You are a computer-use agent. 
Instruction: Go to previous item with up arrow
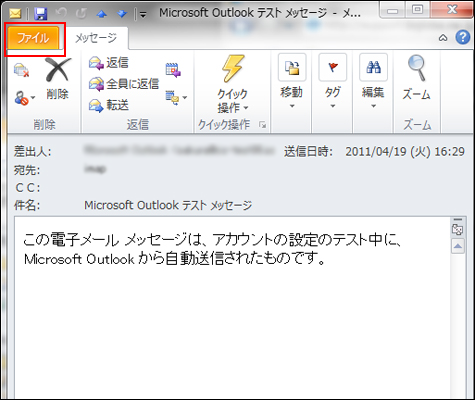tap(102, 14)
